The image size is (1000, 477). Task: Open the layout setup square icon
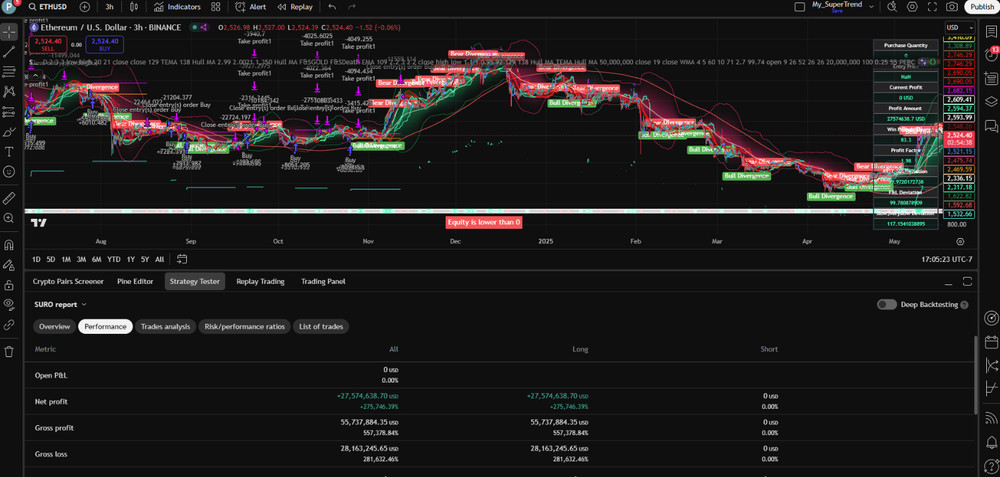(799, 7)
